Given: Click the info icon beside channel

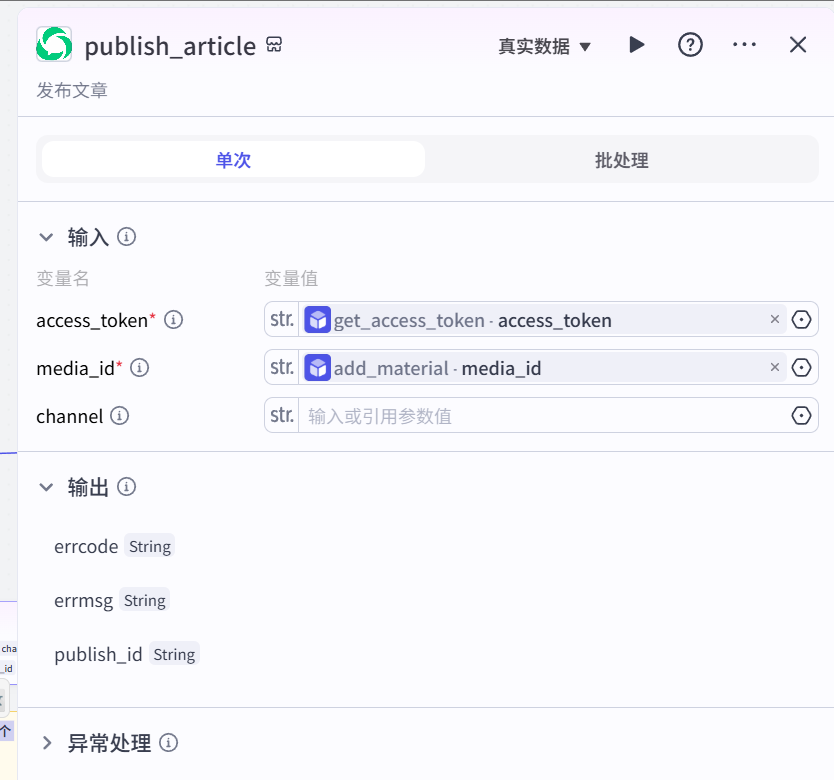Looking at the screenshot, I should (x=122, y=416).
